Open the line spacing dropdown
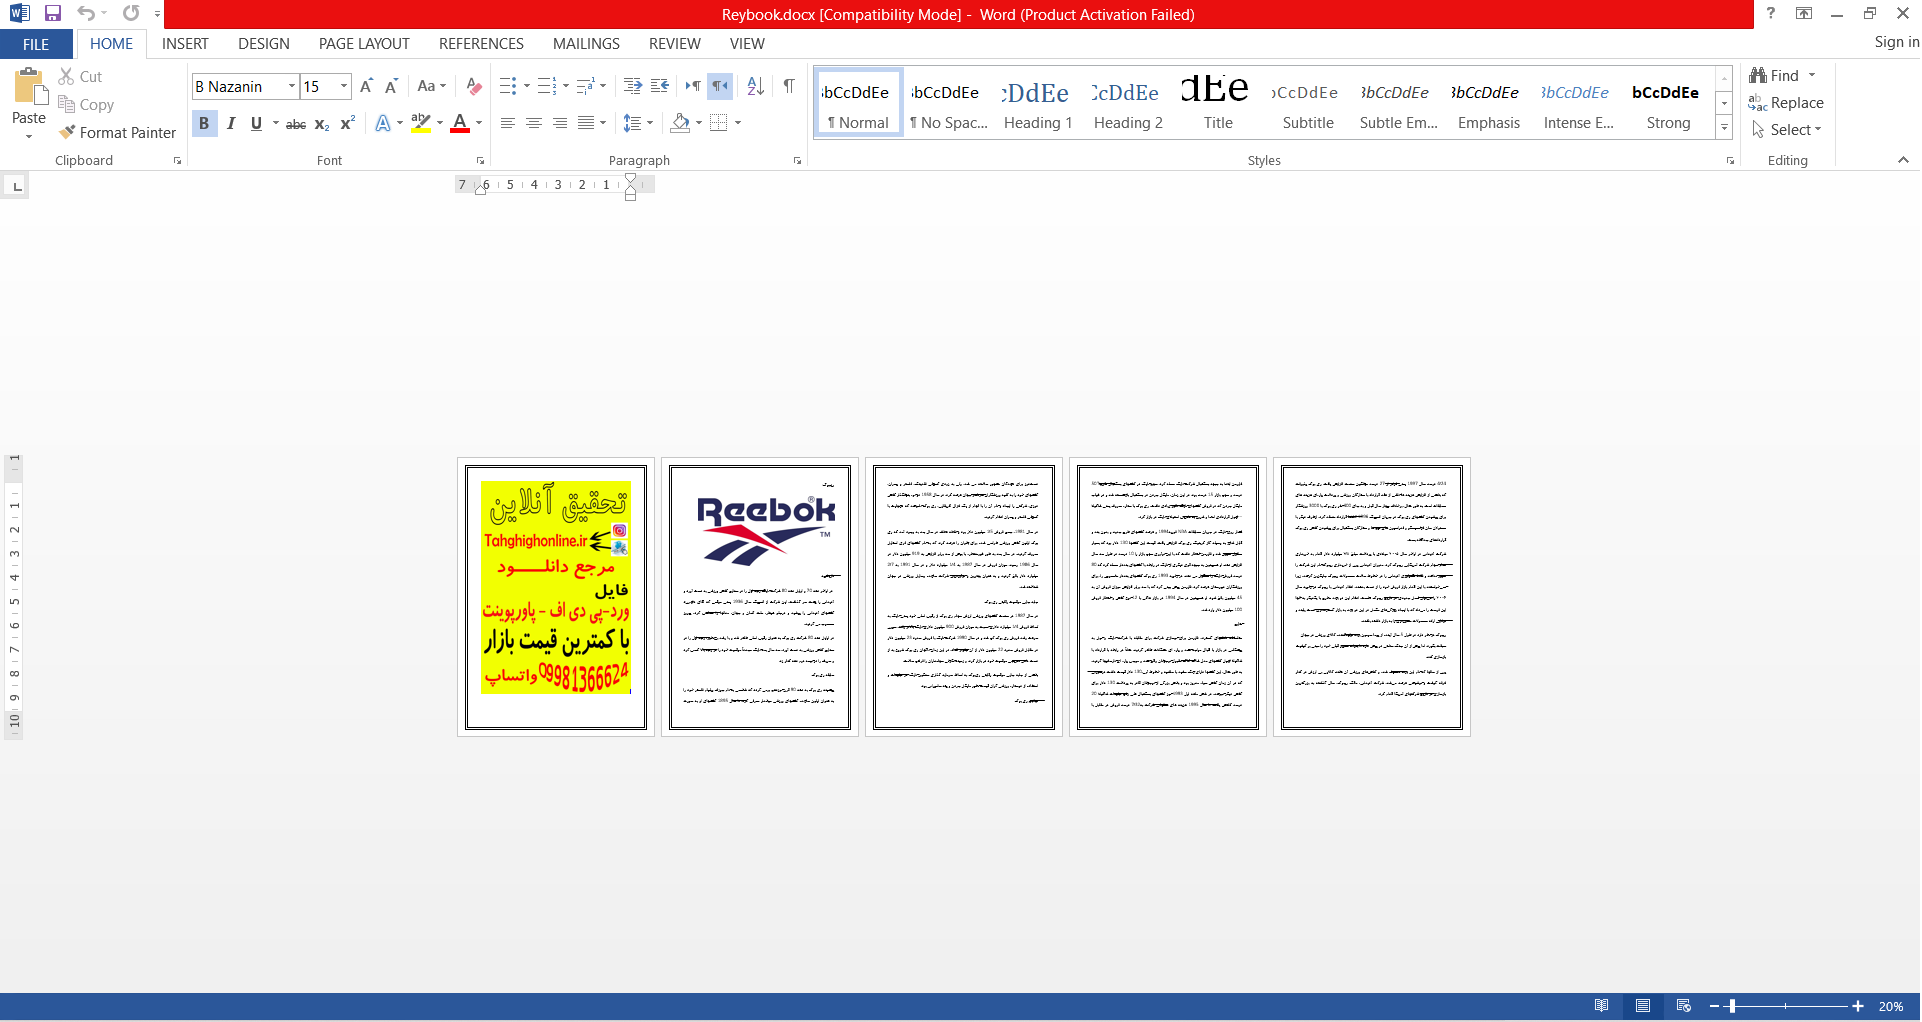This screenshot has width=1922, height=1022. click(x=638, y=123)
